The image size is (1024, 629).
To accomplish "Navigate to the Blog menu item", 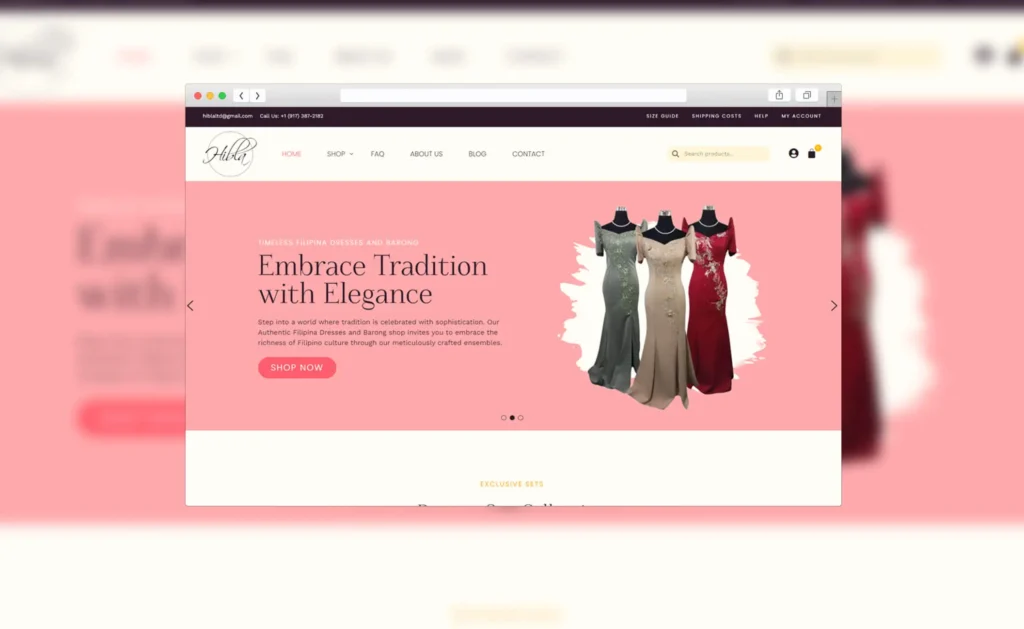I will point(477,154).
